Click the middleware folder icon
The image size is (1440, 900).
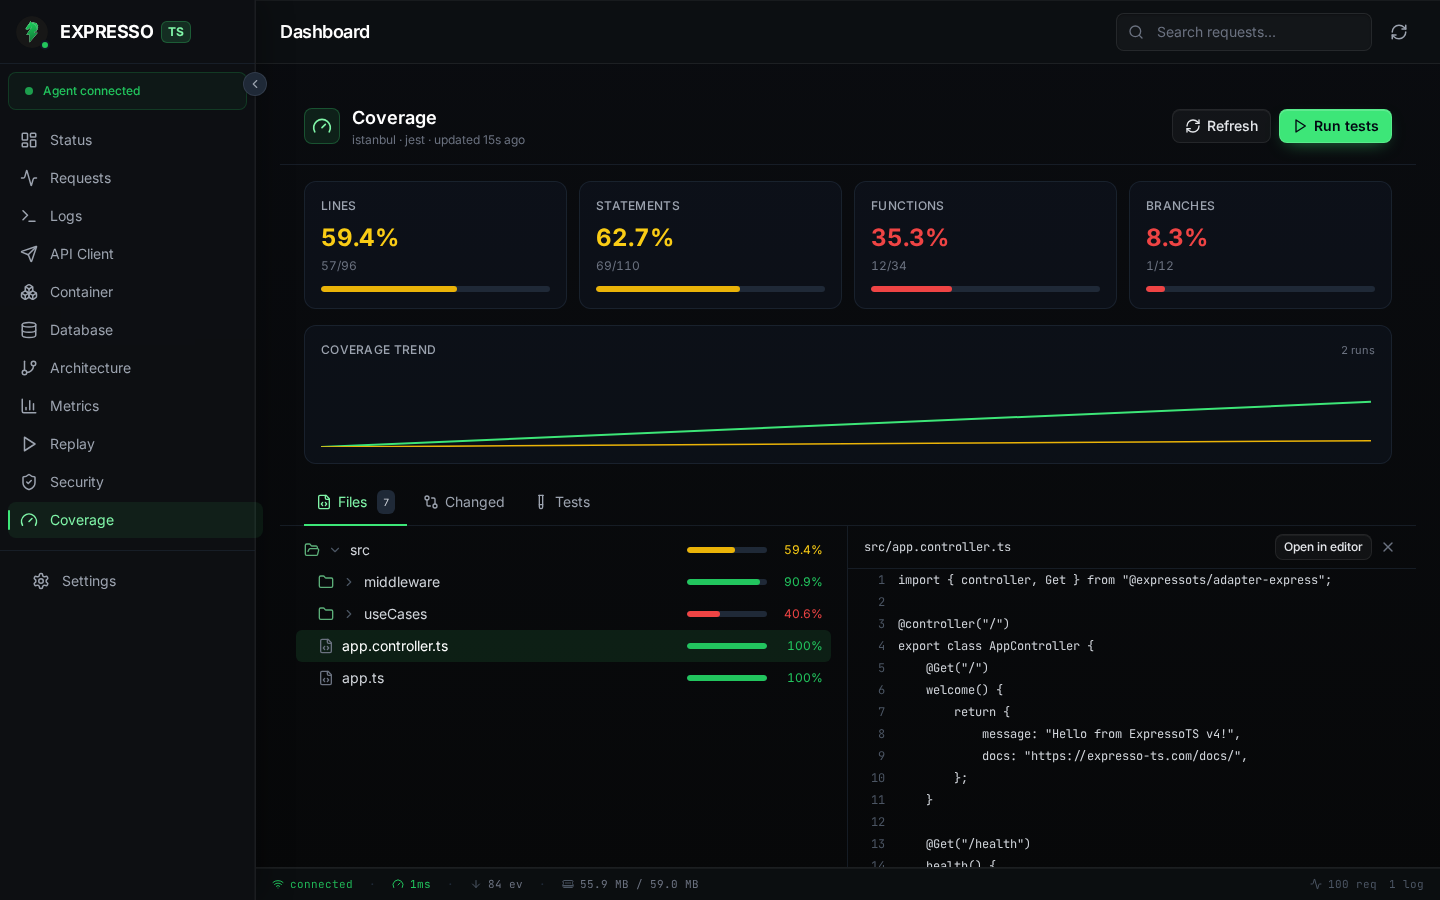(x=326, y=582)
